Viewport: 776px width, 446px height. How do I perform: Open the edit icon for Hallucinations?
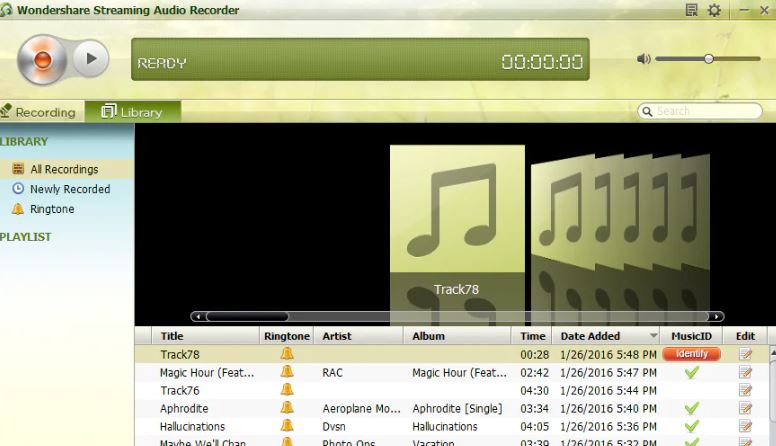tap(745, 426)
